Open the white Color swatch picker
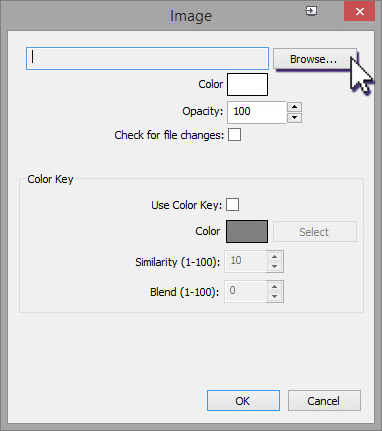This screenshot has height=431, width=382. pos(247,85)
